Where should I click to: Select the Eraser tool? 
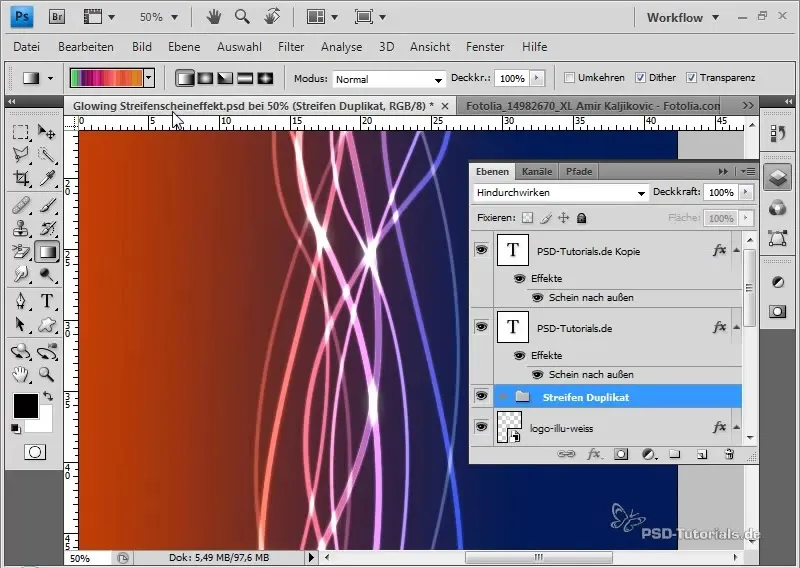pos(20,252)
